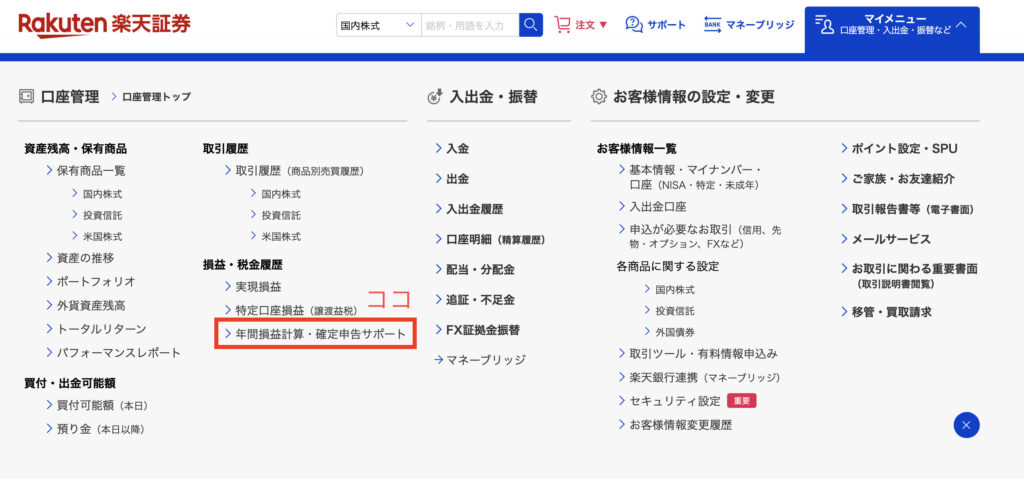The height and width of the screenshot is (479, 1024).
Task: Click the 入出金・振替 yen icon
Action: pos(435,97)
